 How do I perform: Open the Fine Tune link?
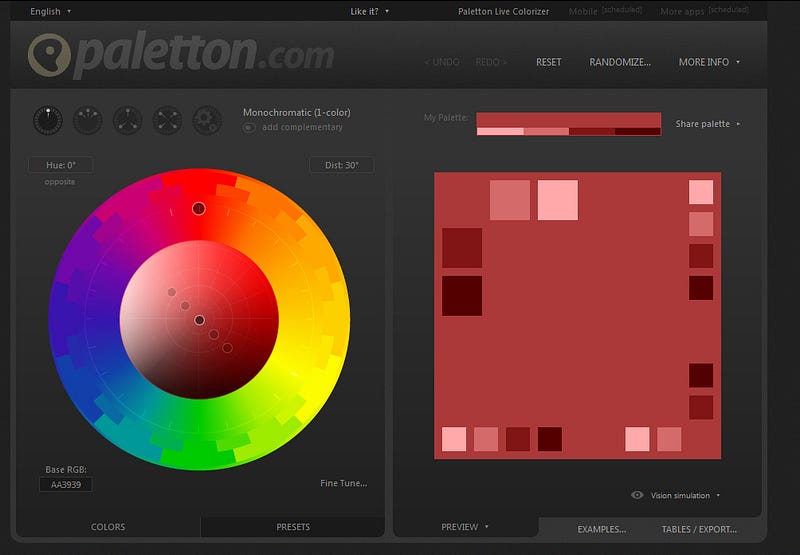pyautogui.click(x=344, y=483)
